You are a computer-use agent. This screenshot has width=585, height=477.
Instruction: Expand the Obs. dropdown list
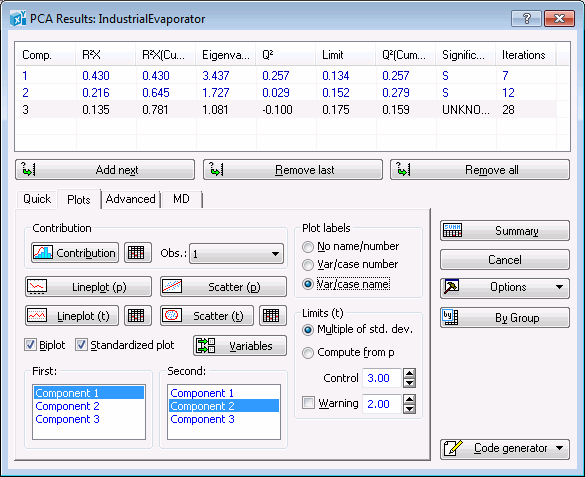point(237,254)
